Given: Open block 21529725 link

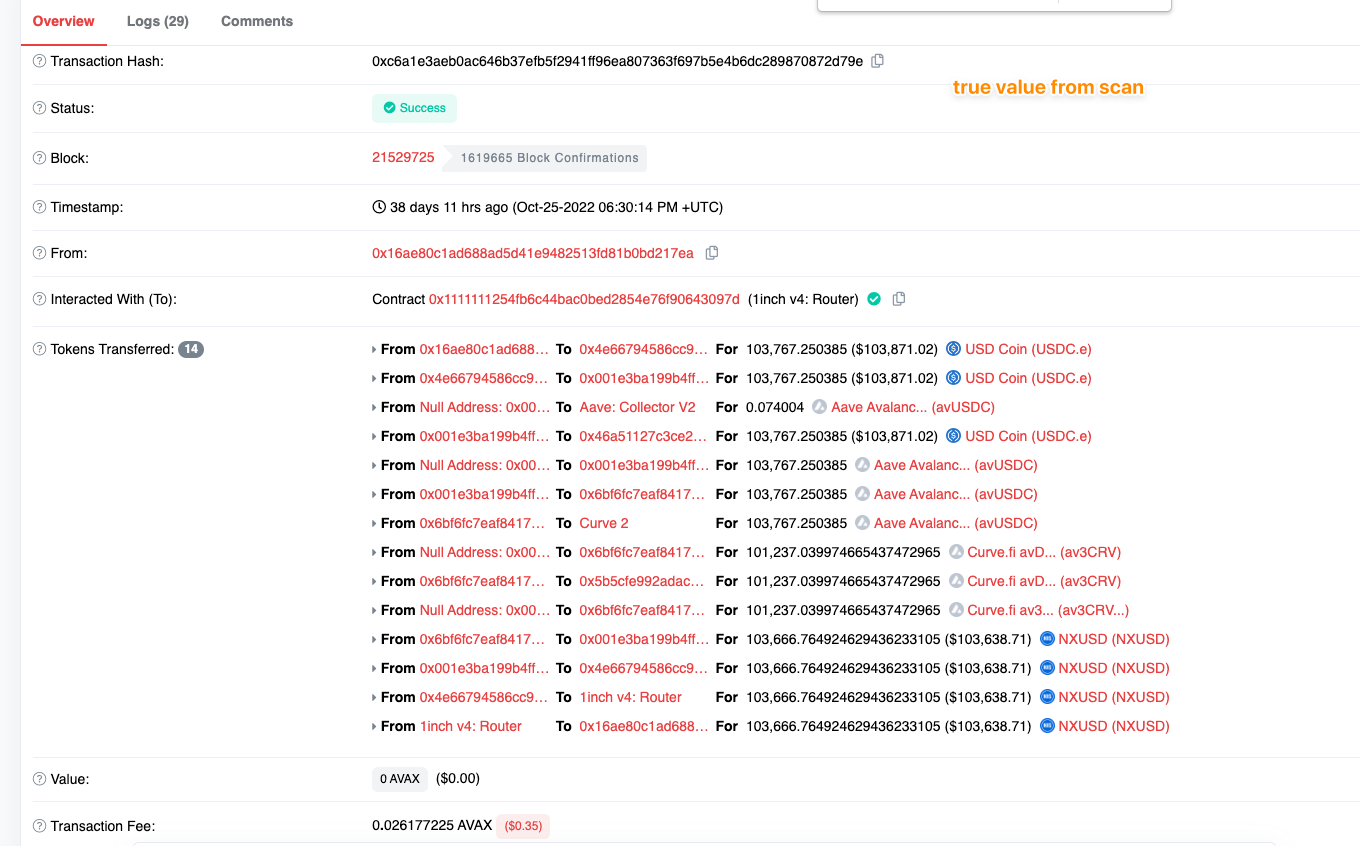Looking at the screenshot, I should point(403,157).
